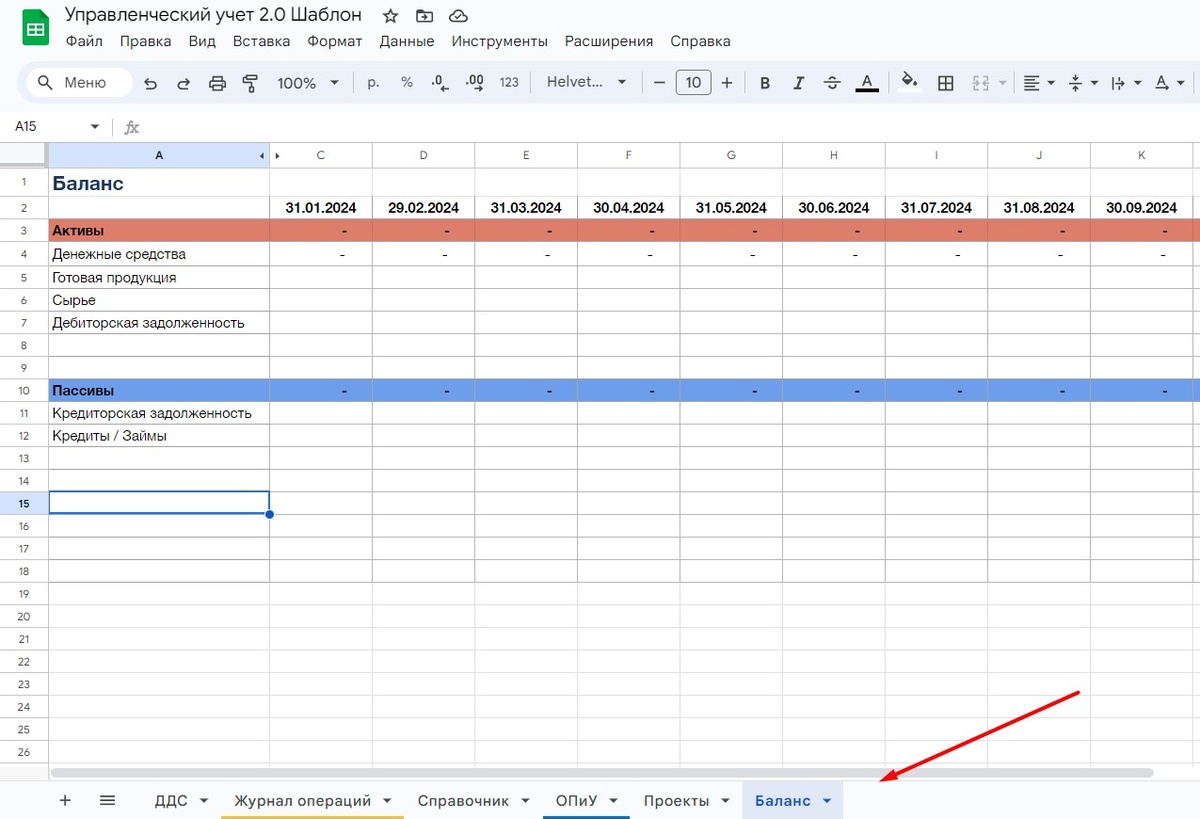Image resolution: width=1200 pixels, height=819 pixels.
Task: Open more formats with the 123 button
Action: pos(509,83)
